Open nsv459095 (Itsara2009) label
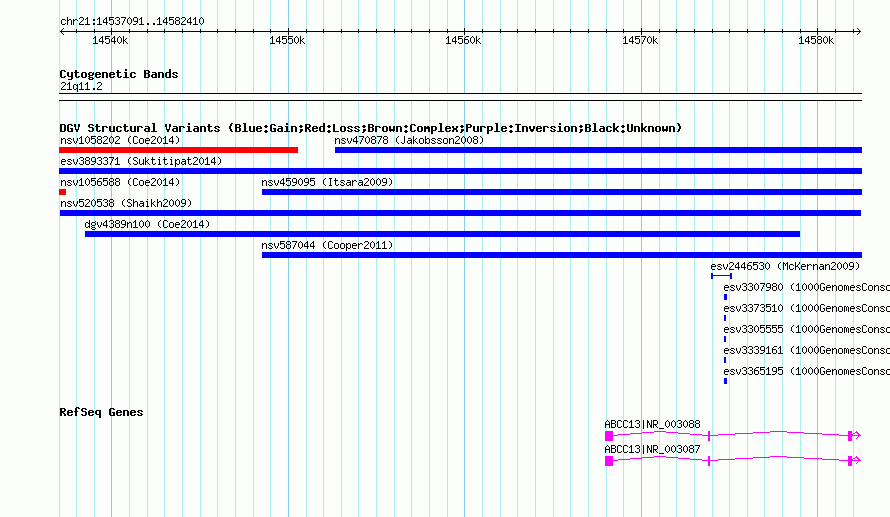Viewport: 890px width, 517px height. [327, 182]
